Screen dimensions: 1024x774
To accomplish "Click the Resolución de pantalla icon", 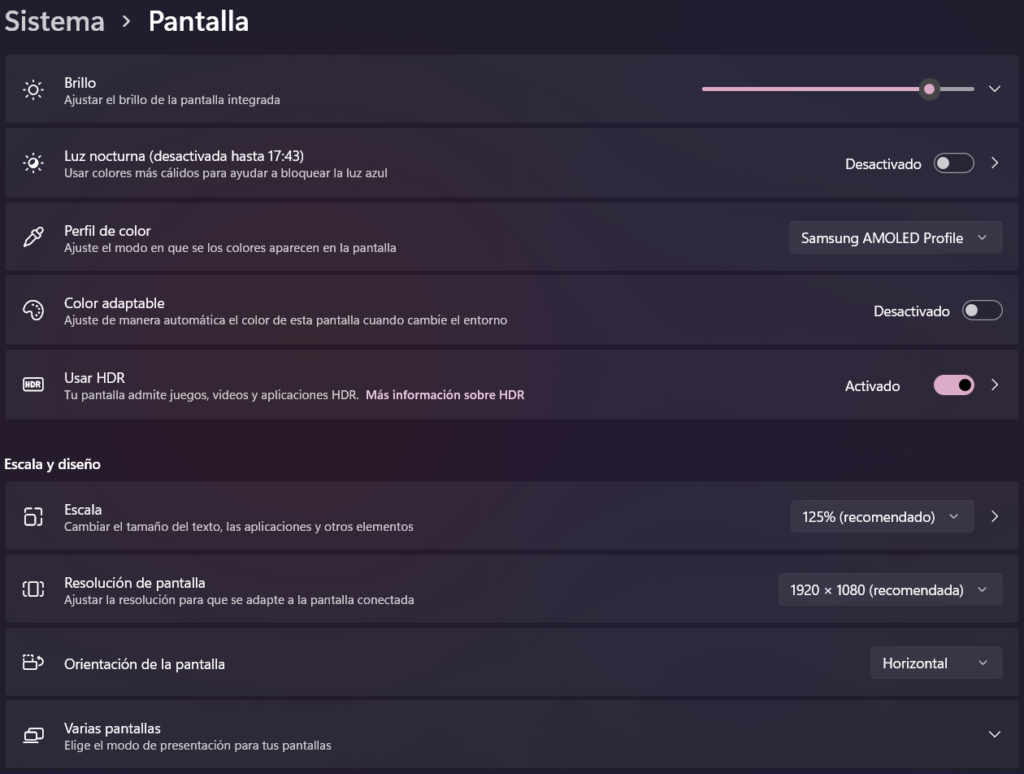I will [34, 590].
